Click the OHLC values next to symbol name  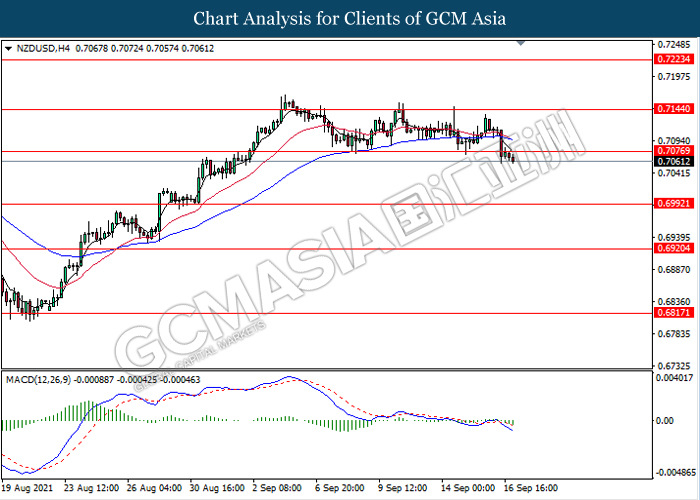pos(145,49)
